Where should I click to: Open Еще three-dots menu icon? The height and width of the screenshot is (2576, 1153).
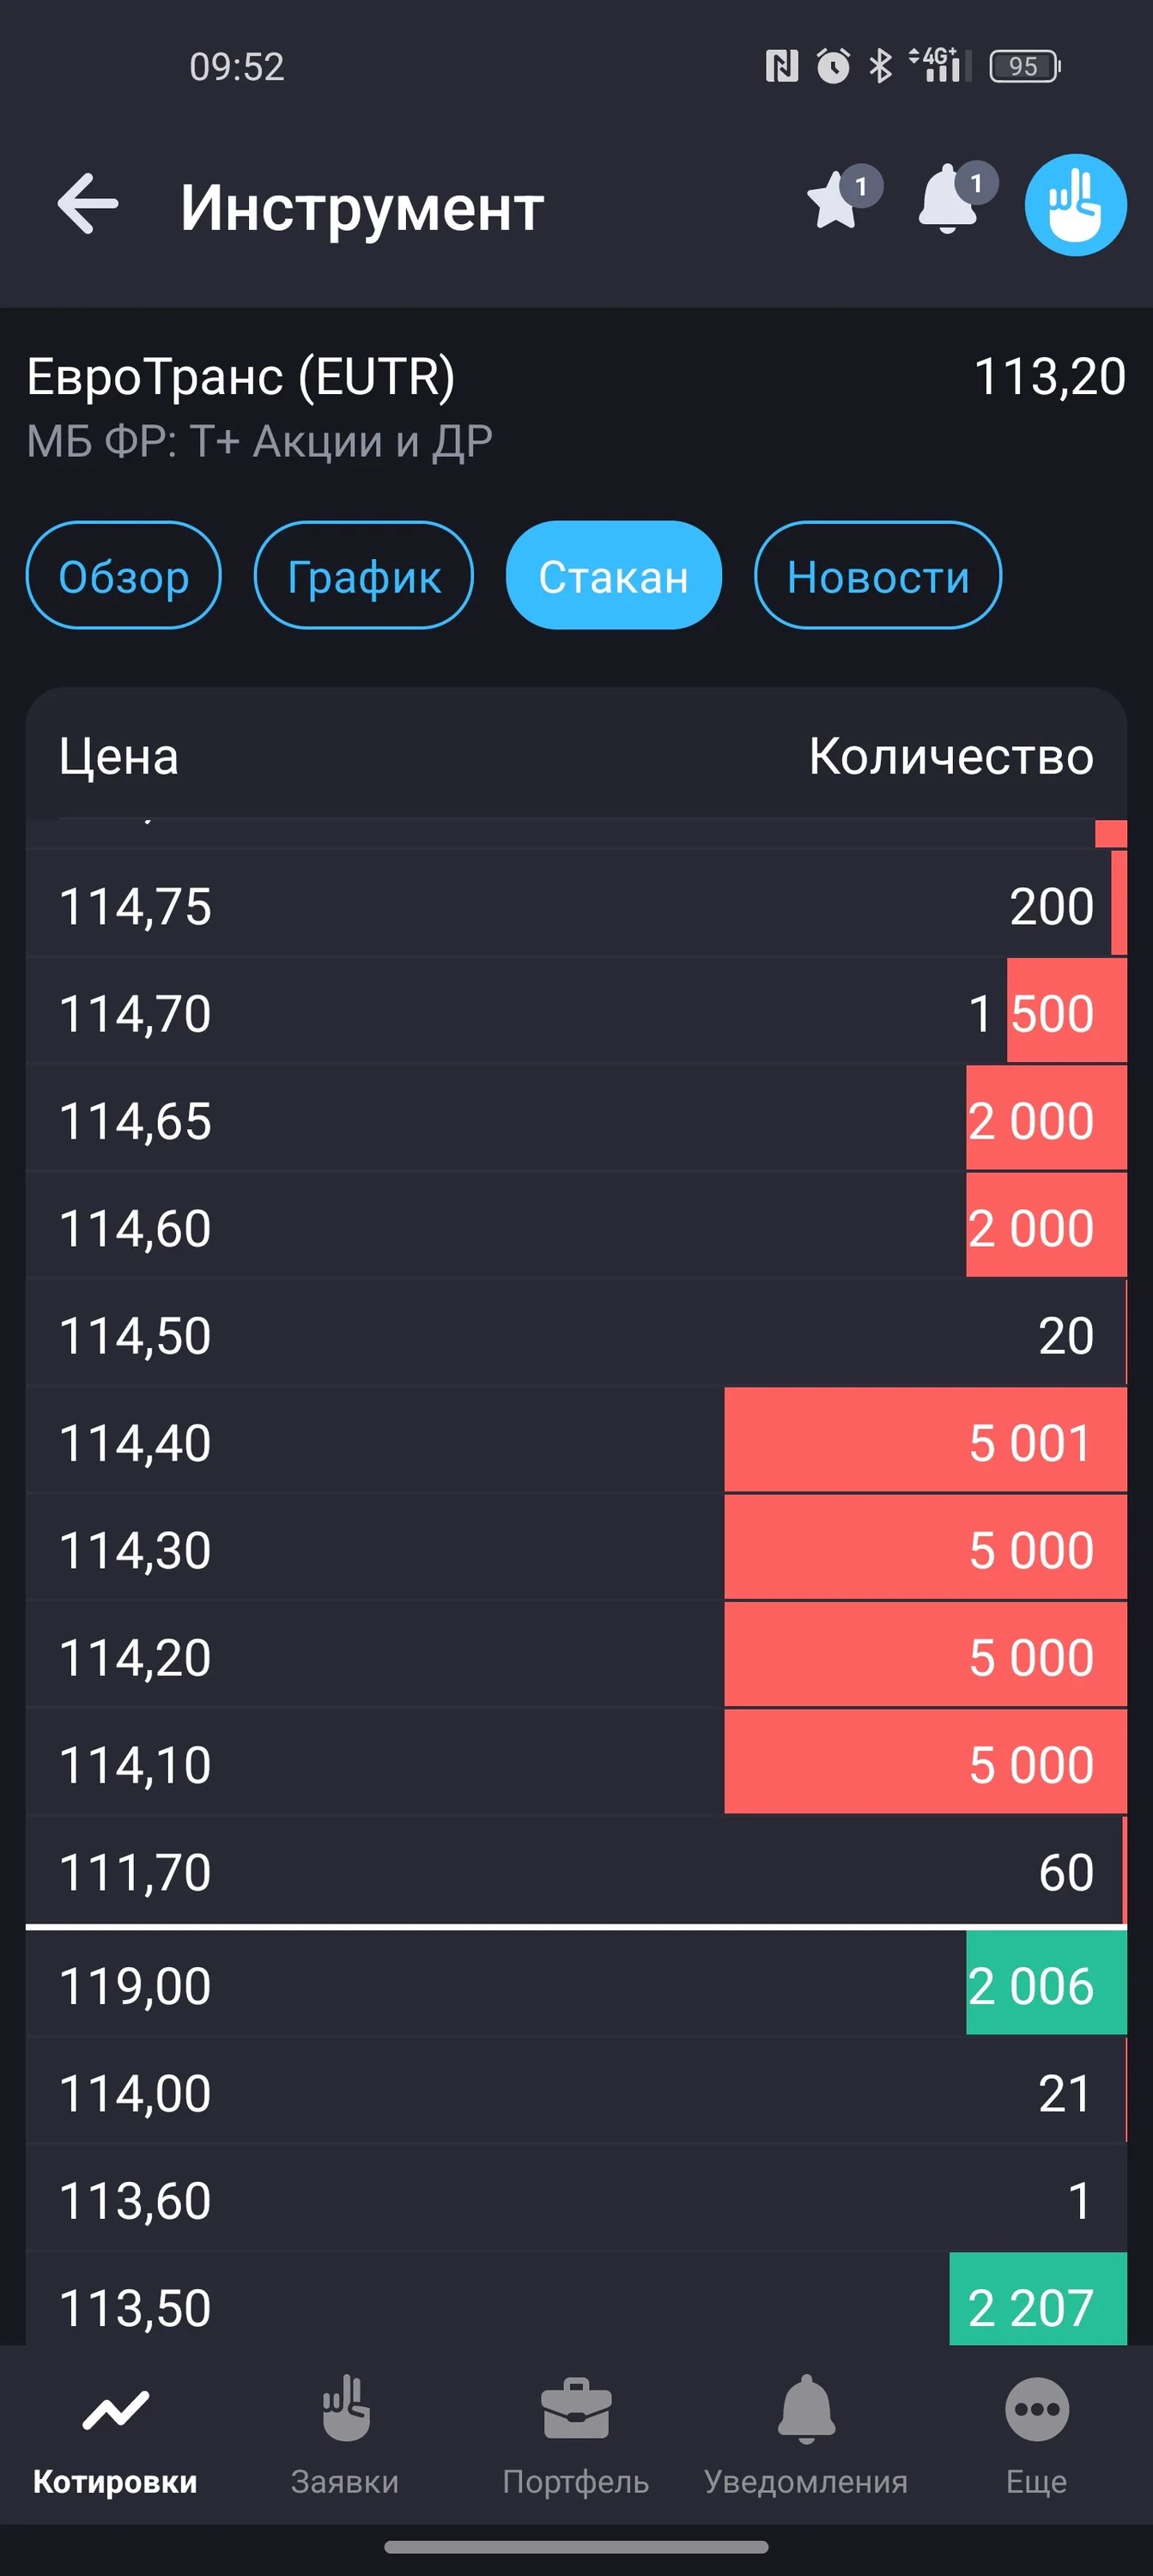point(1037,2409)
